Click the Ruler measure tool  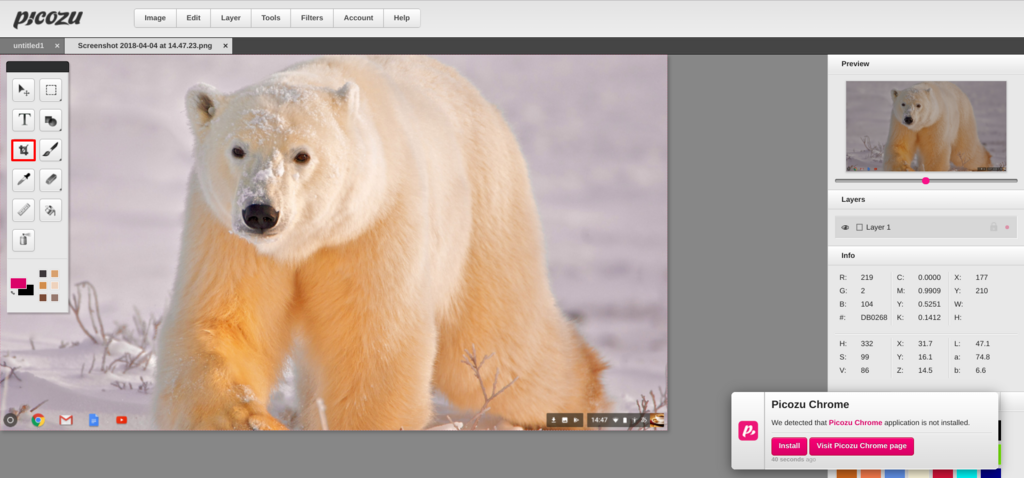(x=24, y=210)
